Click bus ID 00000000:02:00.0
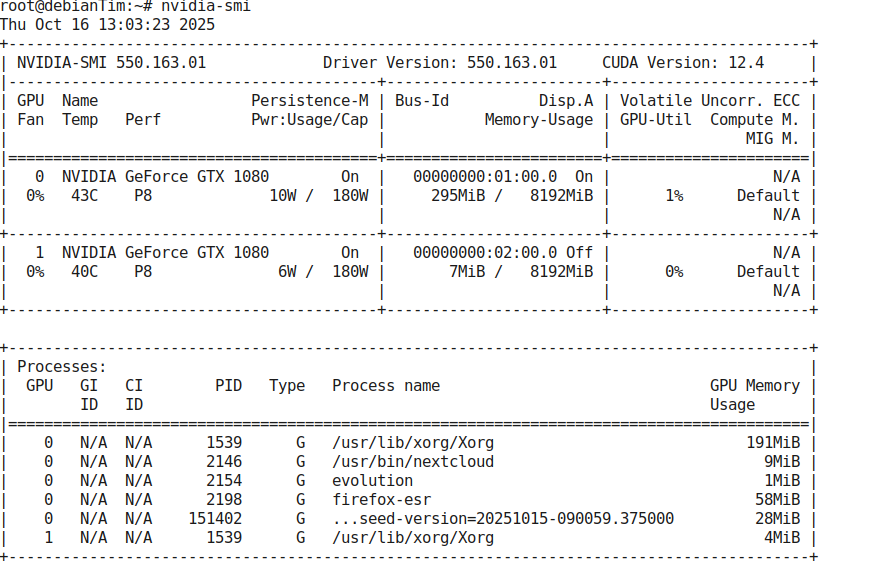Viewport: 892px width, 566px height. coord(485,252)
